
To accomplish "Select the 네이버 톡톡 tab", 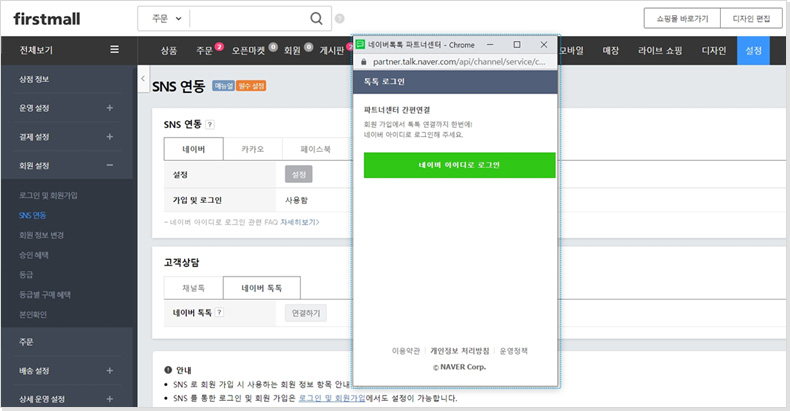I will (261, 288).
